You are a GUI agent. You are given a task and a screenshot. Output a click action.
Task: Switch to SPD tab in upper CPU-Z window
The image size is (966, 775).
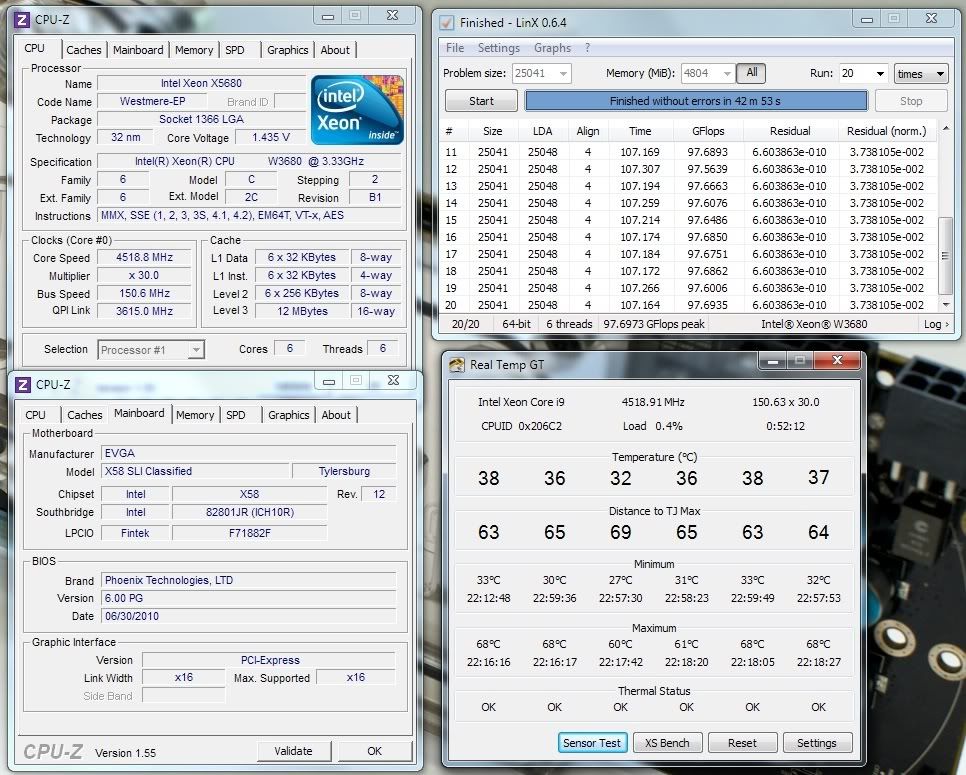click(235, 50)
